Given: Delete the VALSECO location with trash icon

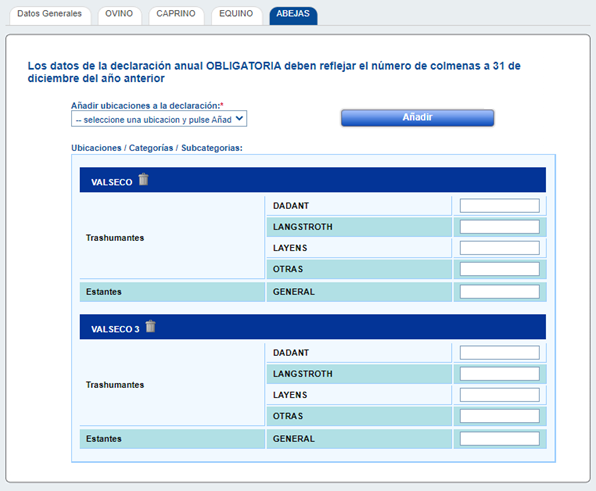Looking at the screenshot, I should [143, 179].
